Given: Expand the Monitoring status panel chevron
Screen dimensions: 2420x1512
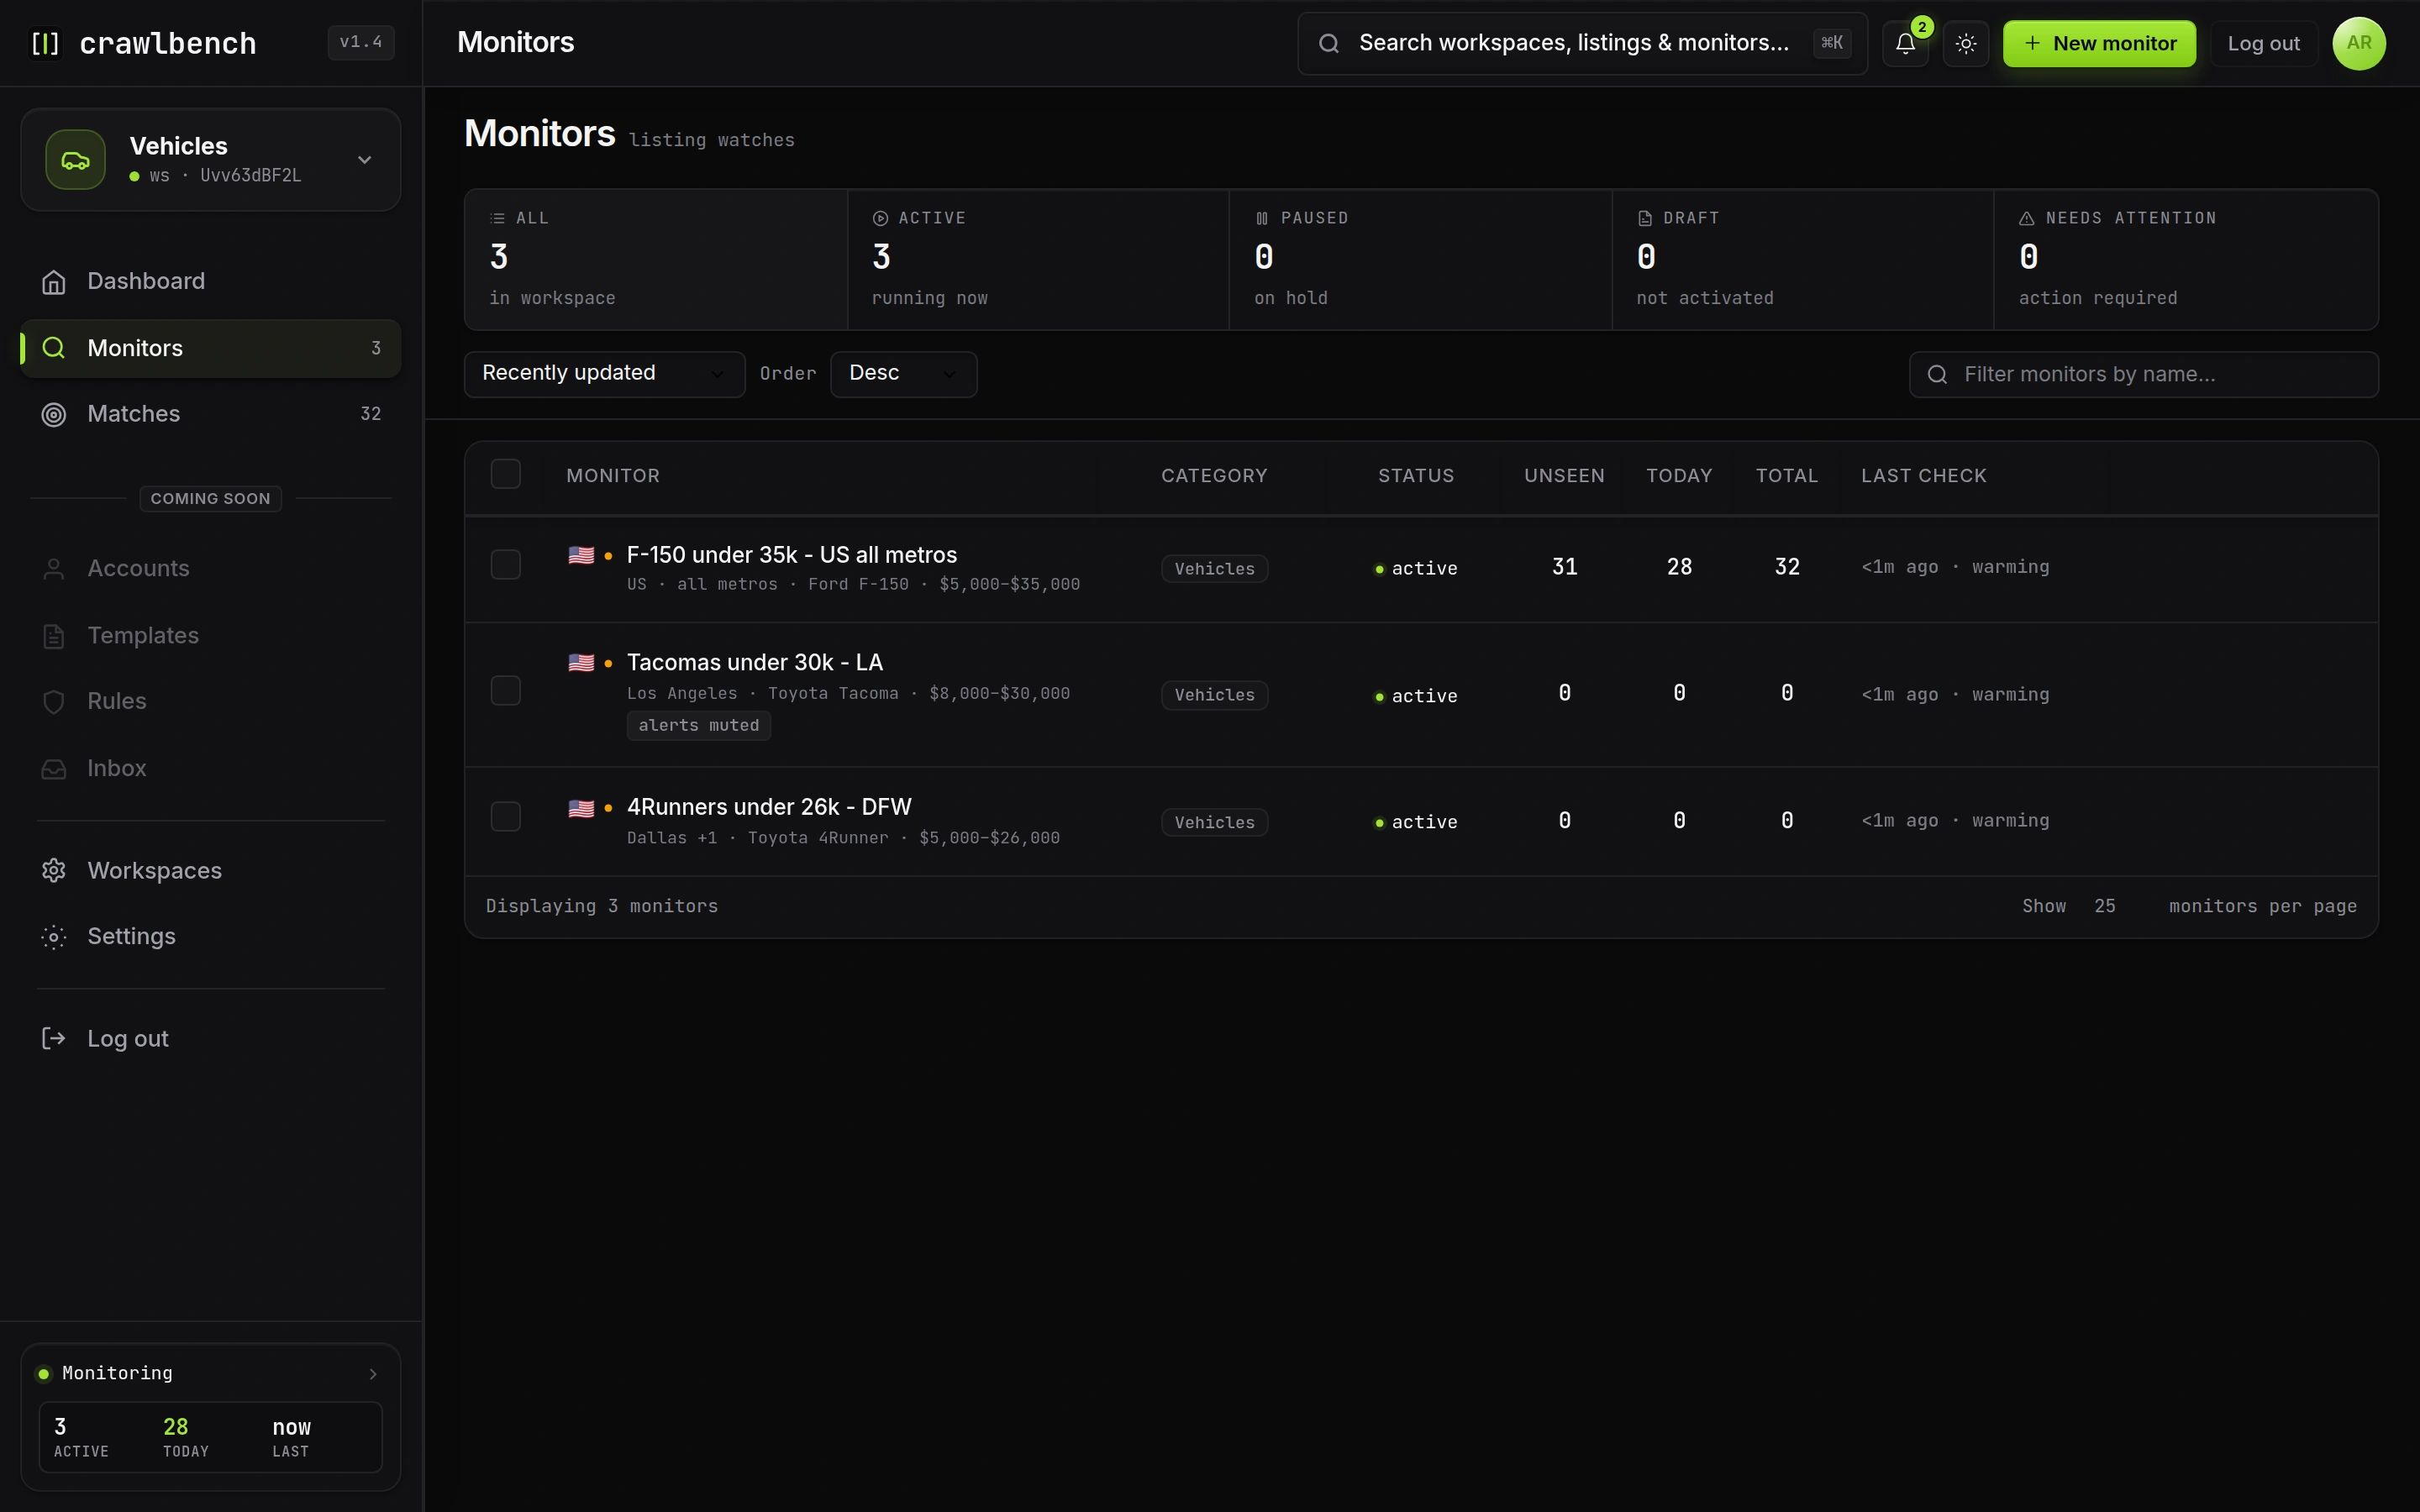Looking at the screenshot, I should pyautogui.click(x=373, y=1374).
